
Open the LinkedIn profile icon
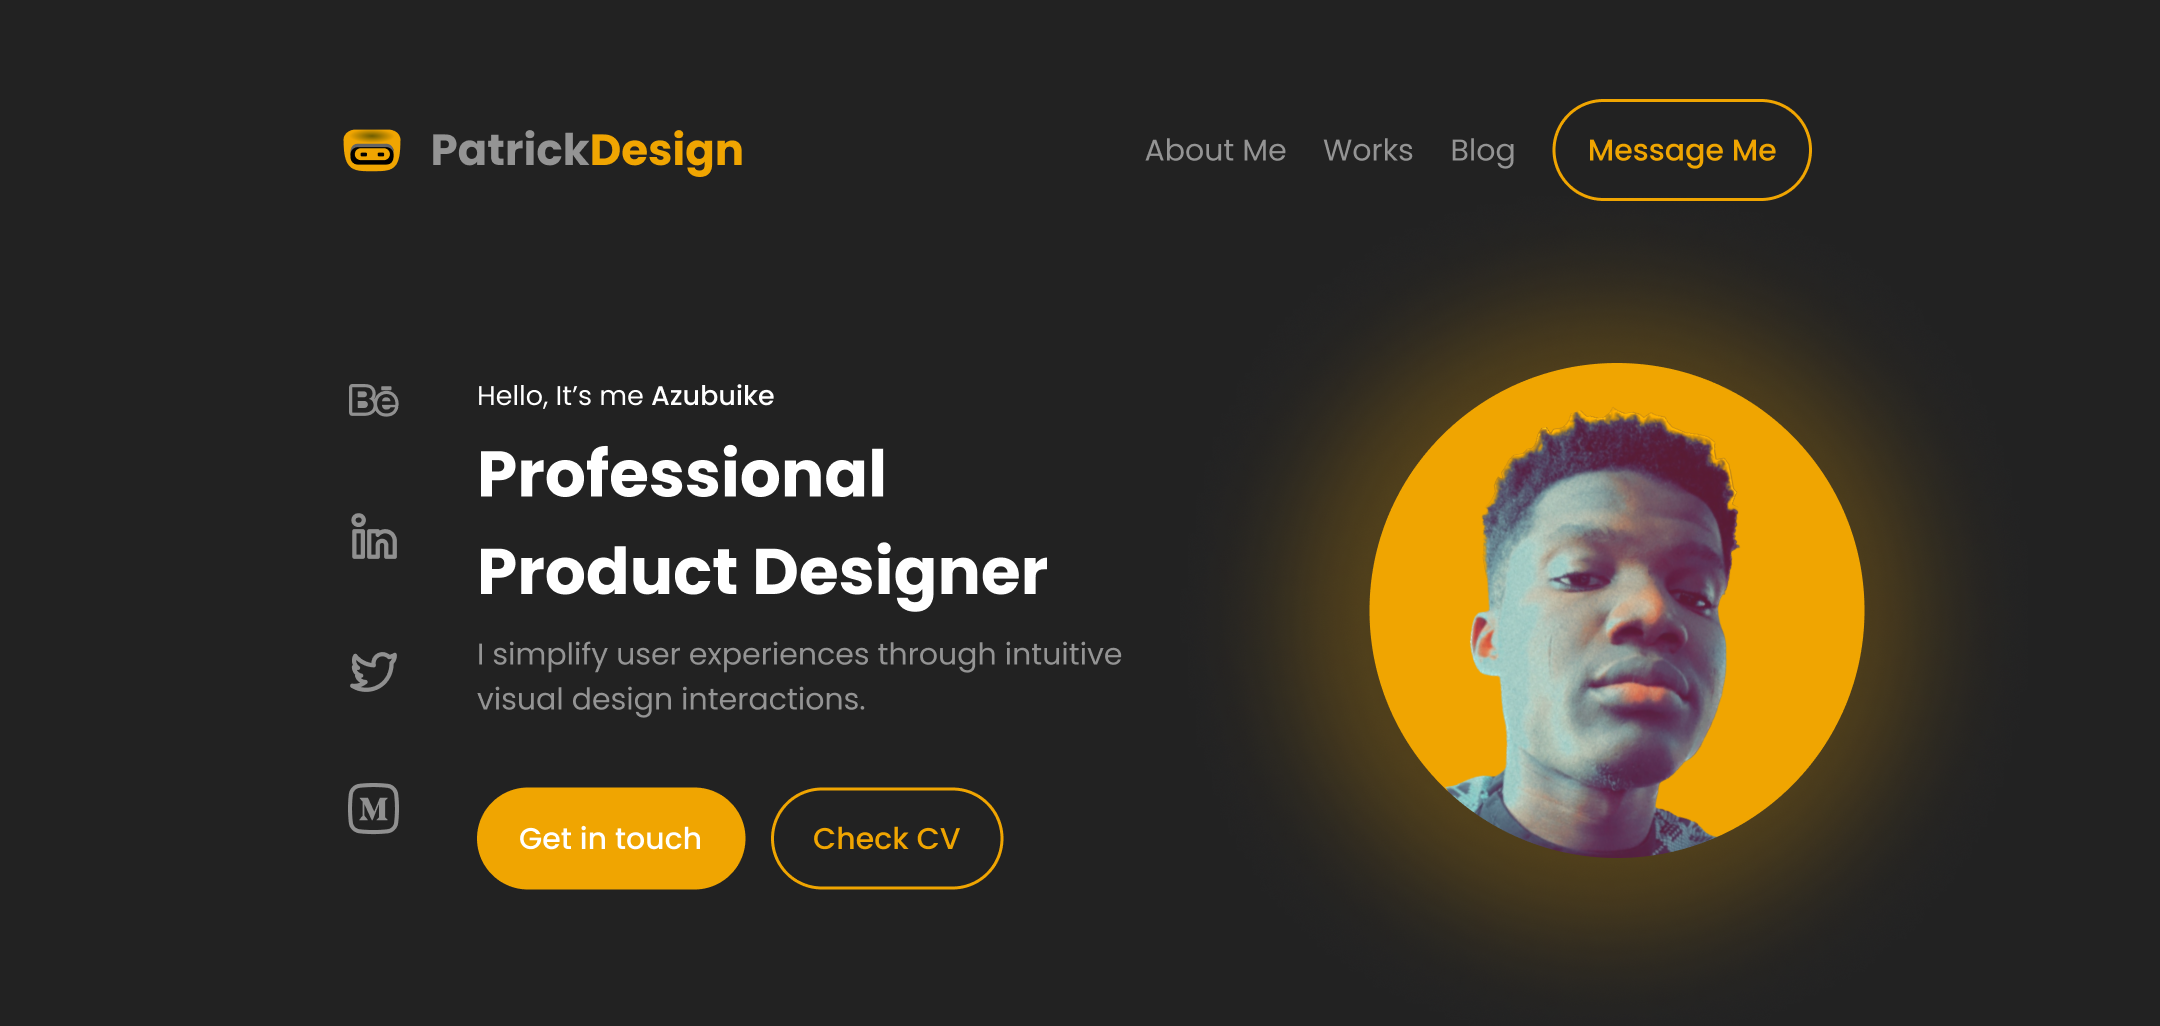[374, 536]
